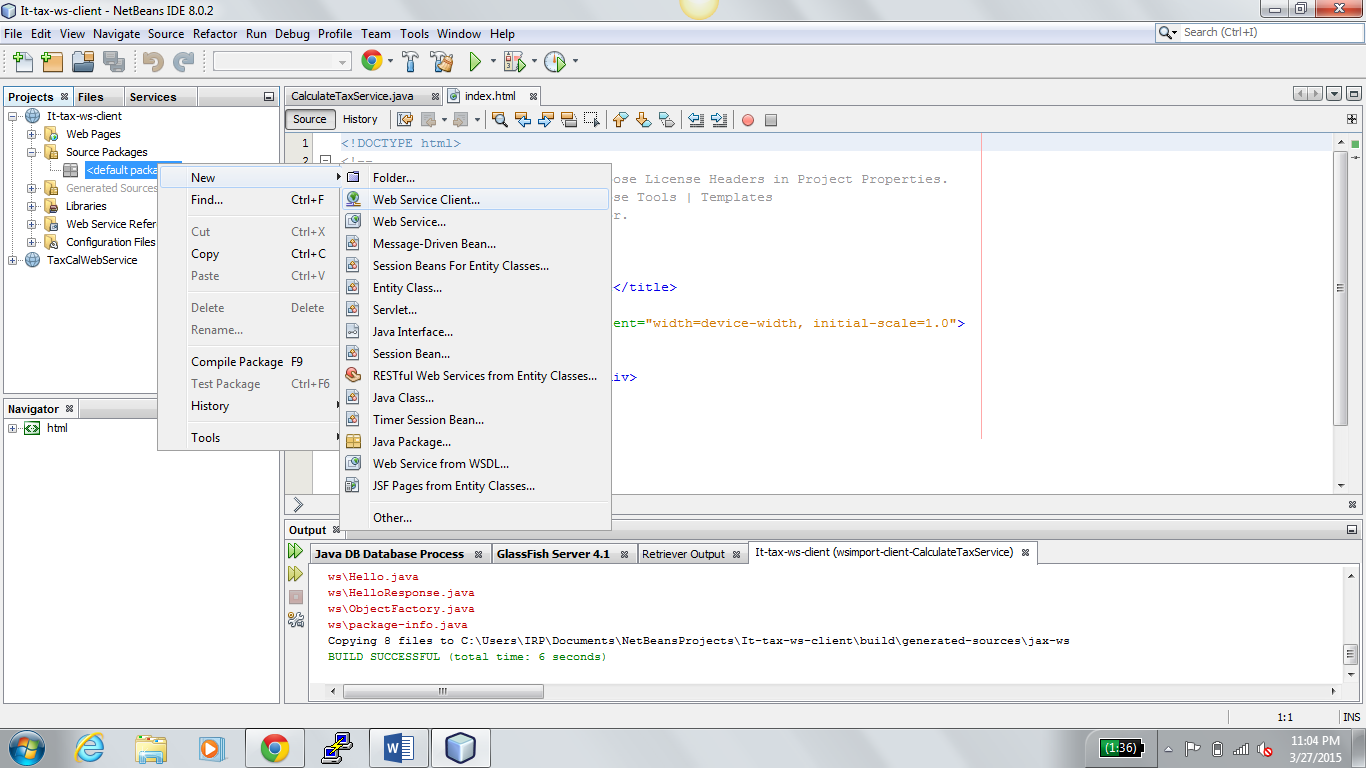Open run configuration combo box in toolbar
Image resolution: width=1366 pixels, height=768 pixels.
(282, 62)
